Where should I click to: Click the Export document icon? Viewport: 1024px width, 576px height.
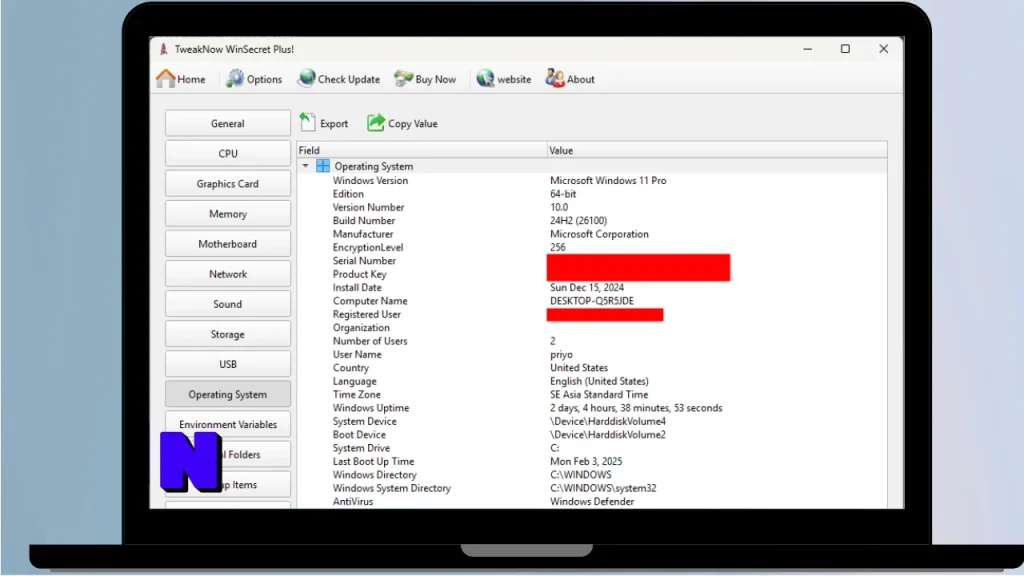click(x=307, y=122)
